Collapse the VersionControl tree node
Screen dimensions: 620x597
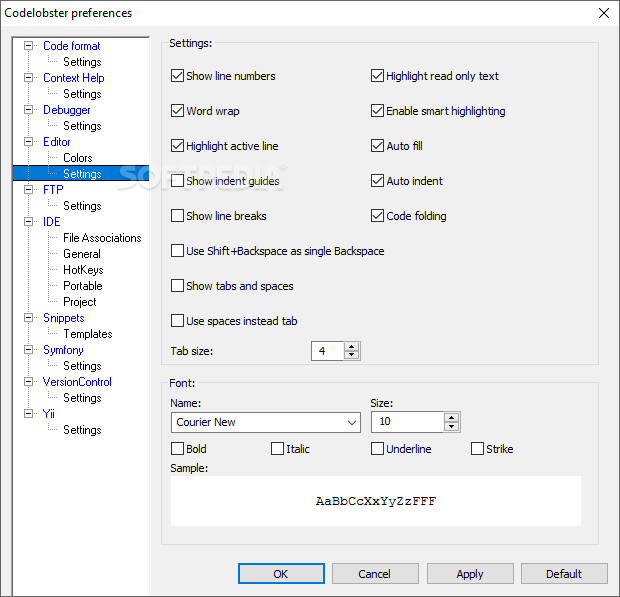(x=28, y=382)
